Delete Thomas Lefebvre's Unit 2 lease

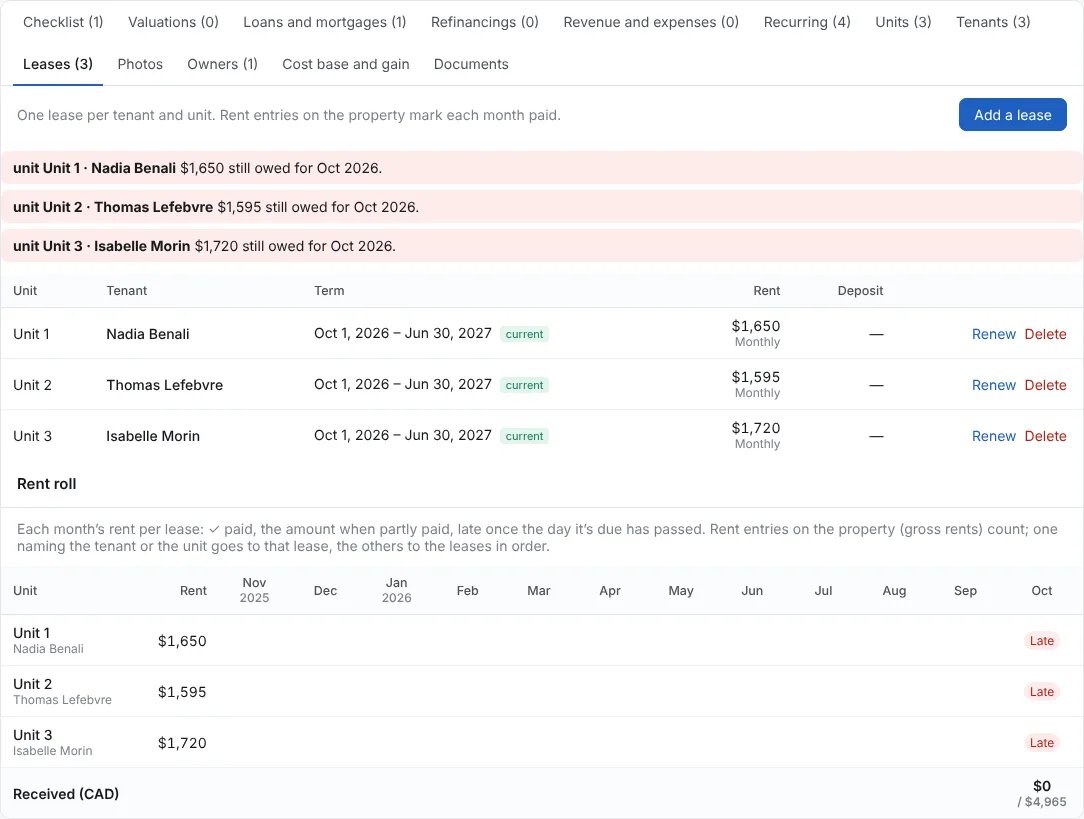point(1045,385)
